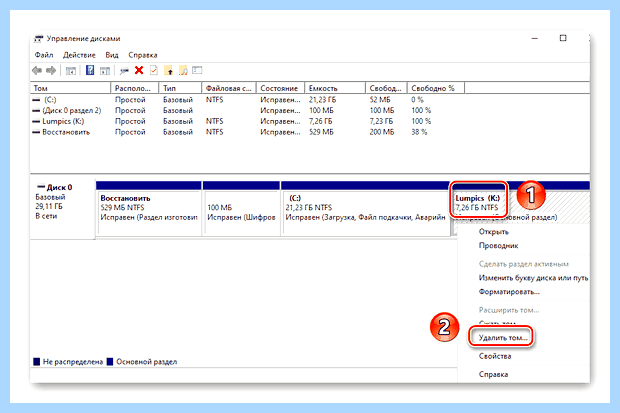Sort by the Состояние column header
The height and width of the screenshot is (413, 620).
pyautogui.click(x=280, y=88)
